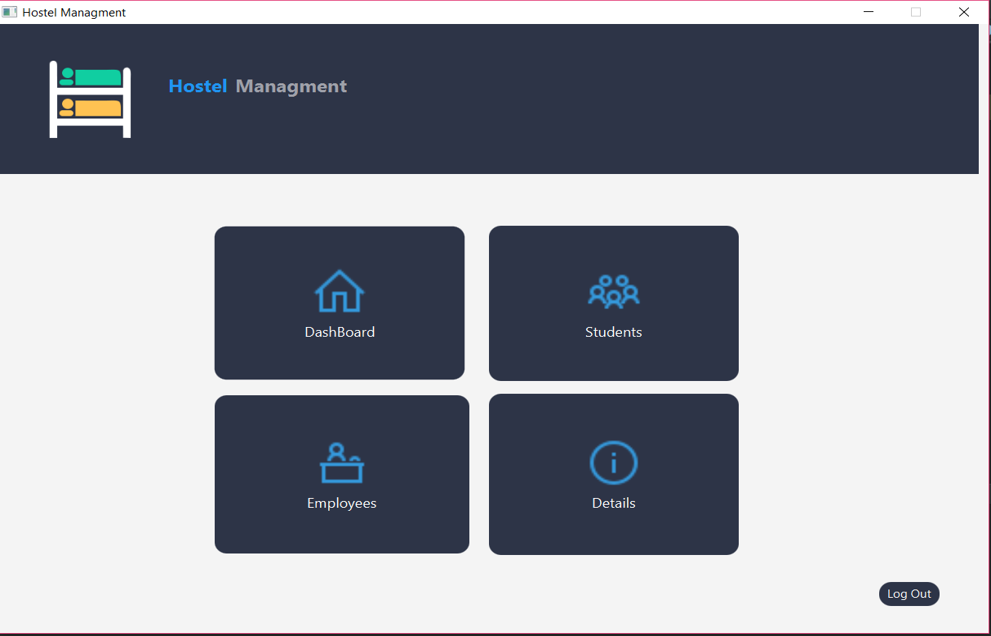The width and height of the screenshot is (991, 636).
Task: Click the DashBoard label text
Action: [x=339, y=332]
